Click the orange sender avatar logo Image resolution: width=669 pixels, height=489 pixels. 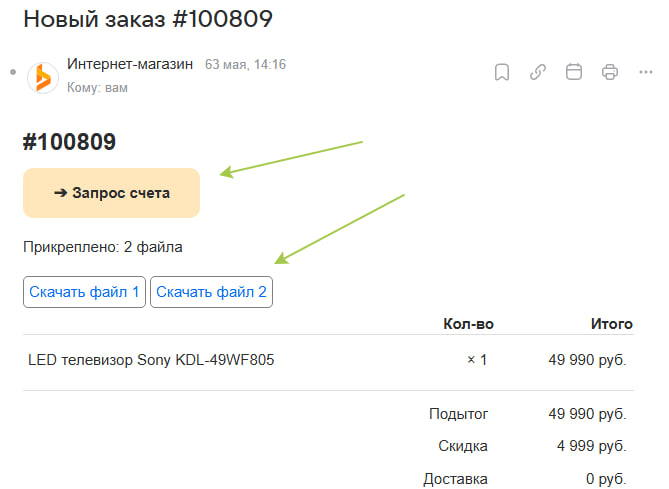tap(43, 78)
